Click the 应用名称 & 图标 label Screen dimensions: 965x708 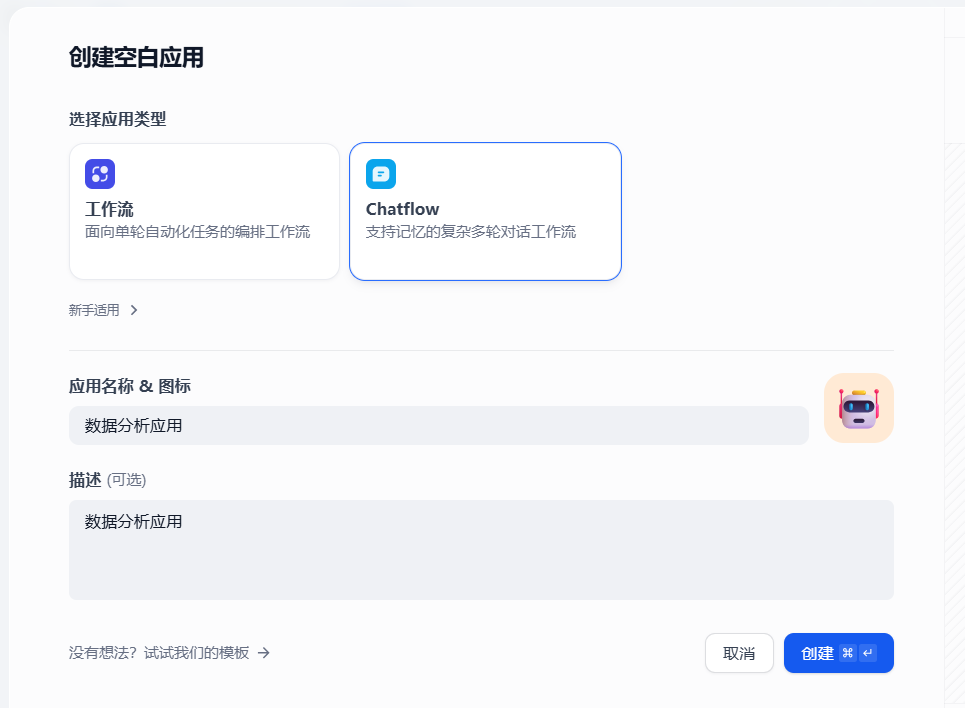click(x=130, y=386)
